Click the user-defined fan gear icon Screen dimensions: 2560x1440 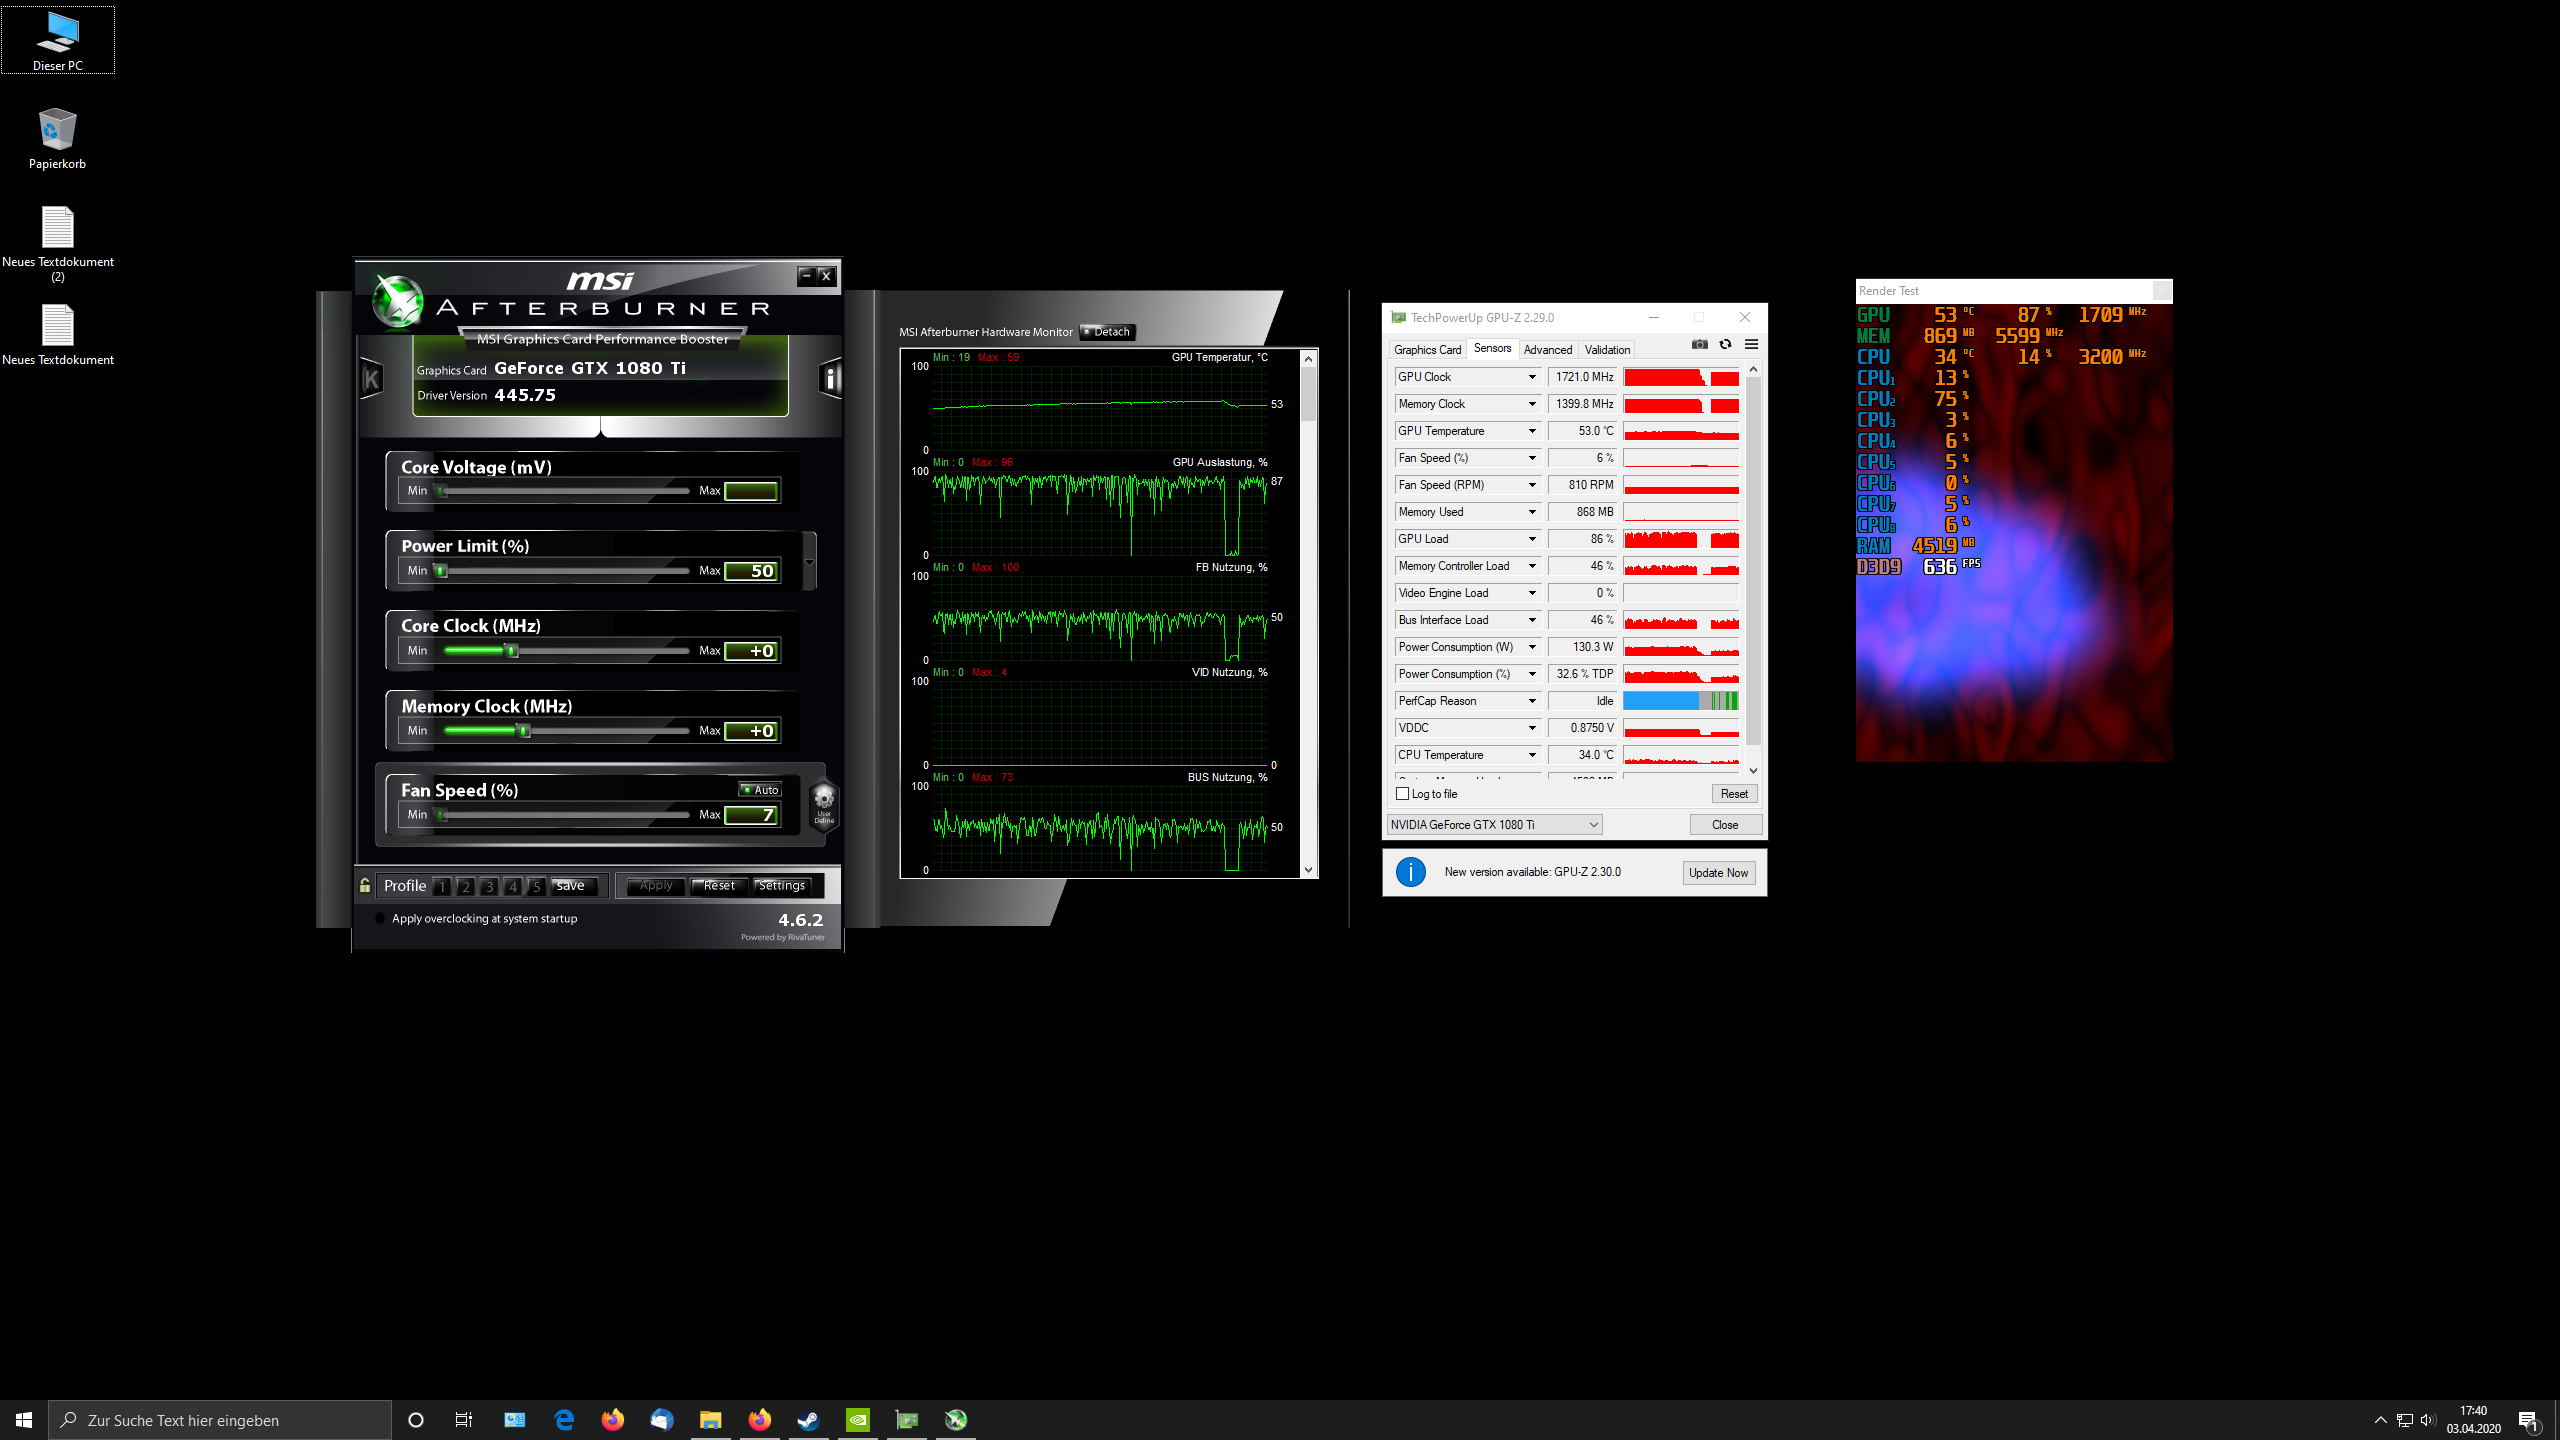pos(824,800)
